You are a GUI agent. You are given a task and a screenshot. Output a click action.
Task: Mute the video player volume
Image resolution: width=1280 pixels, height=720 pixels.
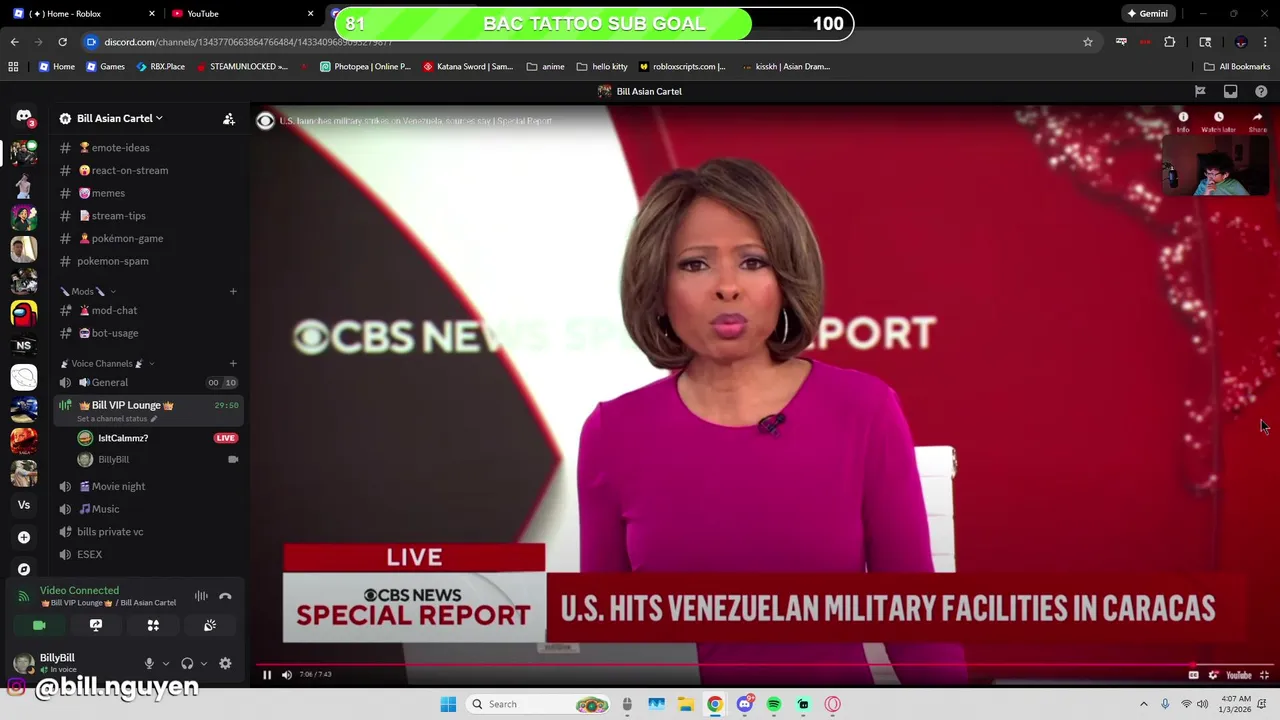[x=287, y=675]
